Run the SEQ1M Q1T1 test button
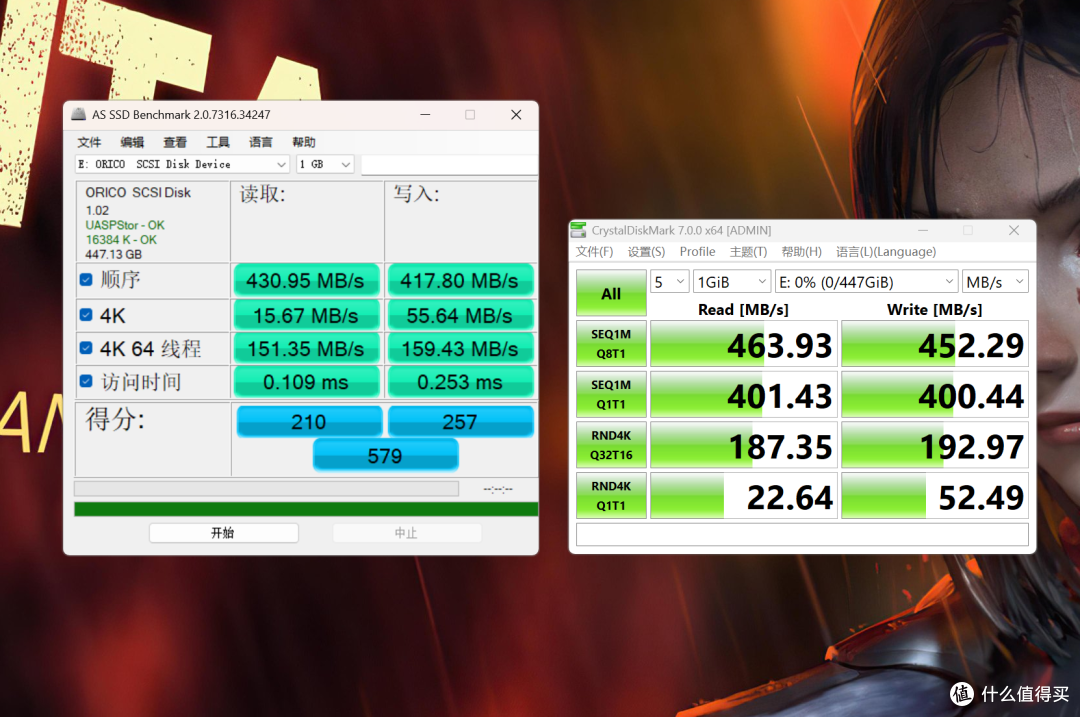Screen dimensions: 1080x717 click(611, 394)
